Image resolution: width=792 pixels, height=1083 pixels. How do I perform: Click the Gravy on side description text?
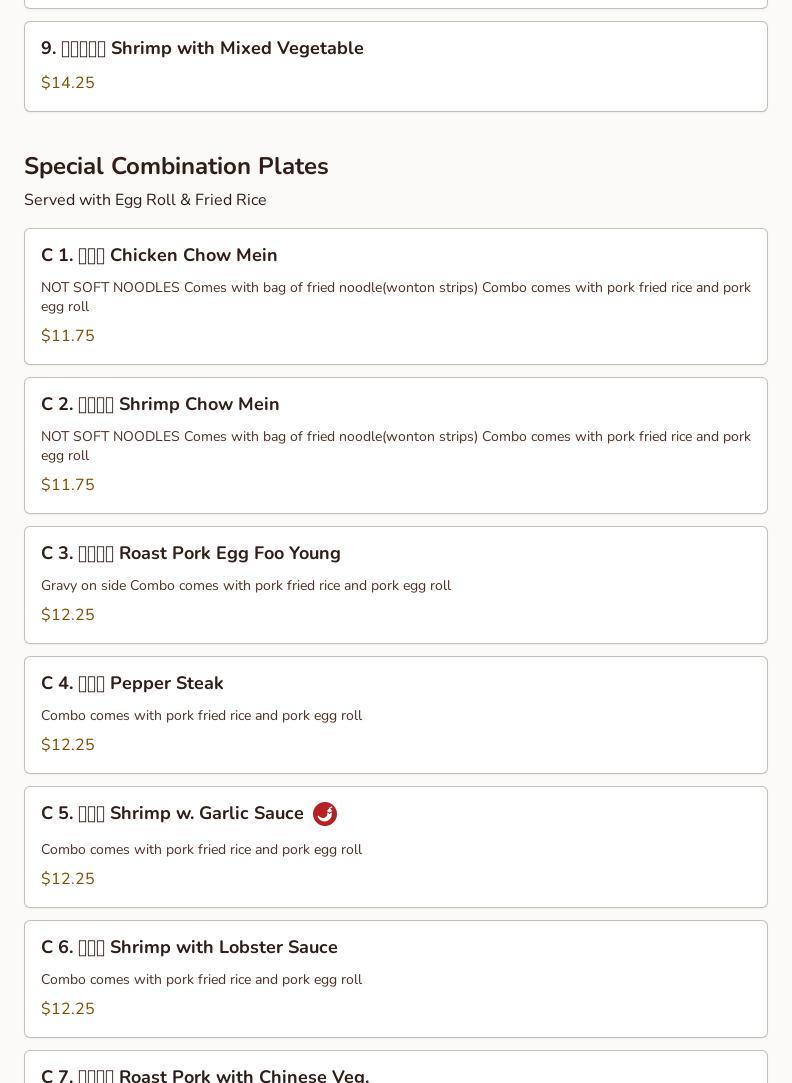coord(246,586)
